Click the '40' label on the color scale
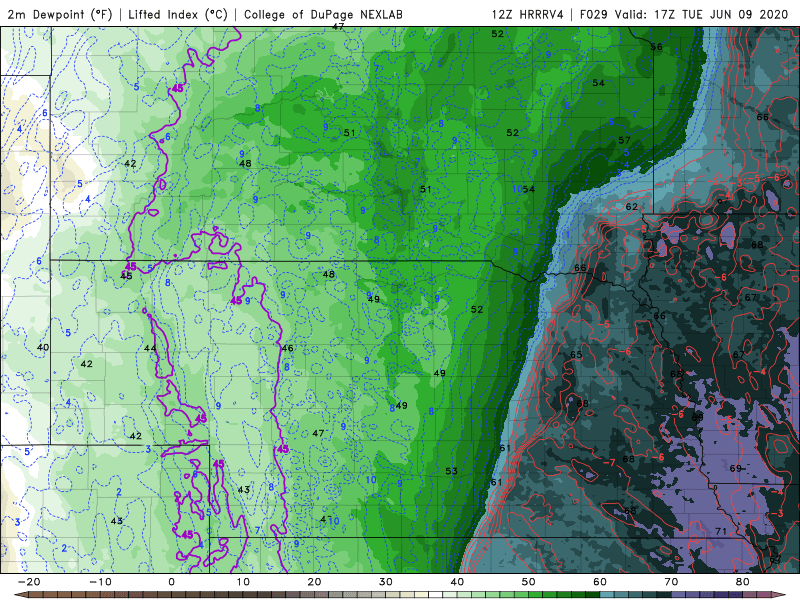Image resolution: width=800 pixels, height=600 pixels. (457, 582)
